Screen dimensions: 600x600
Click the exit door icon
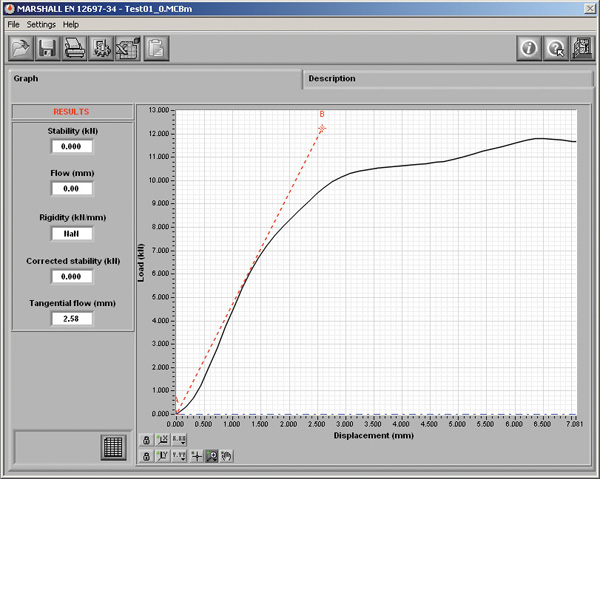click(581, 48)
